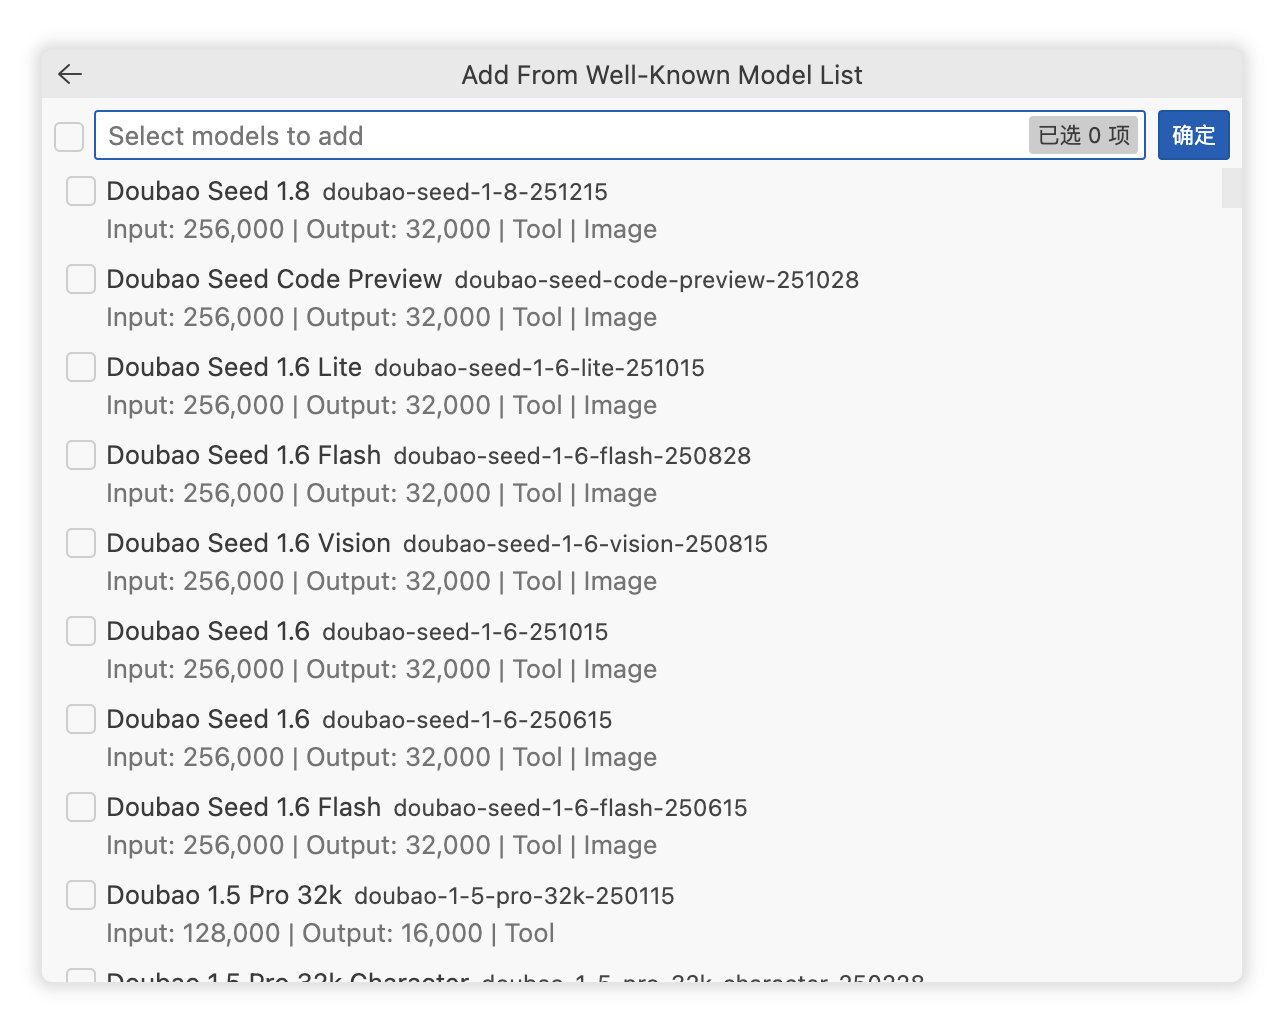Click the scrollbar on the right edge
This screenshot has height=1030, width=1286.
click(1231, 188)
